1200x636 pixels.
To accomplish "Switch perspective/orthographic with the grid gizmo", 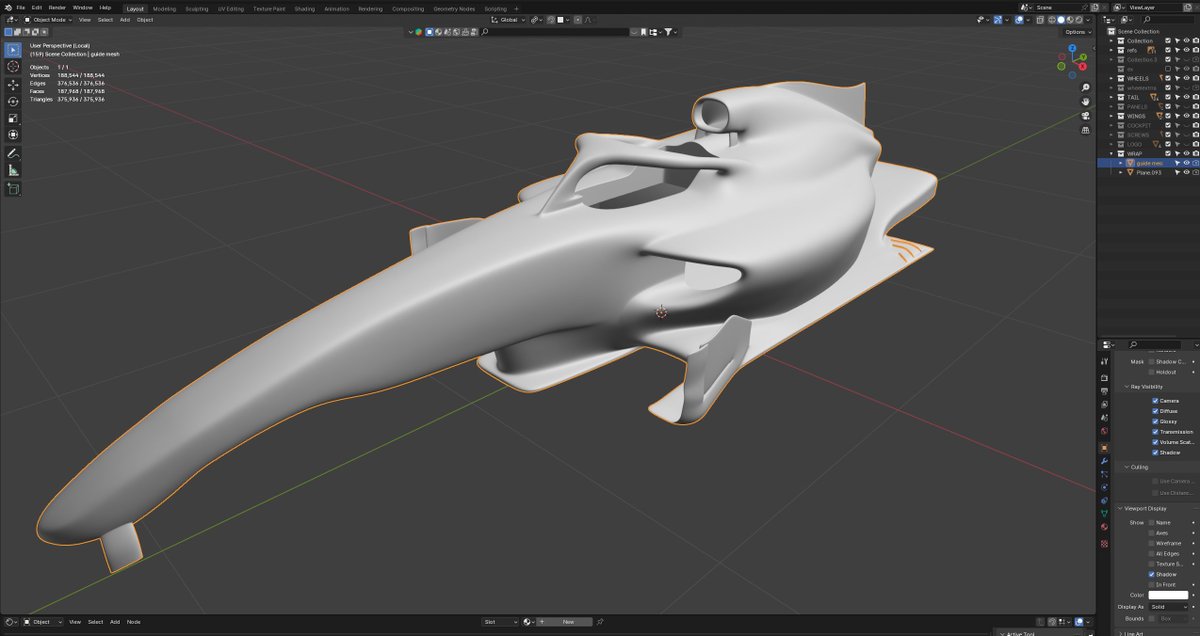I will (1085, 130).
